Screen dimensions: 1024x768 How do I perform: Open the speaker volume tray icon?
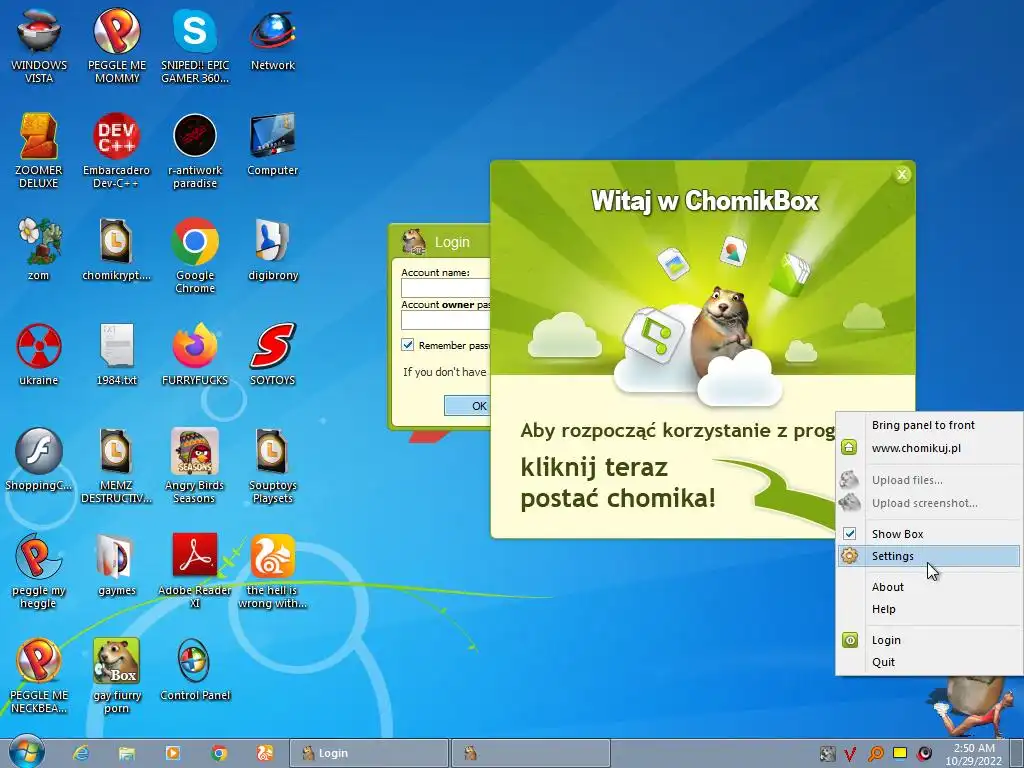(924, 754)
